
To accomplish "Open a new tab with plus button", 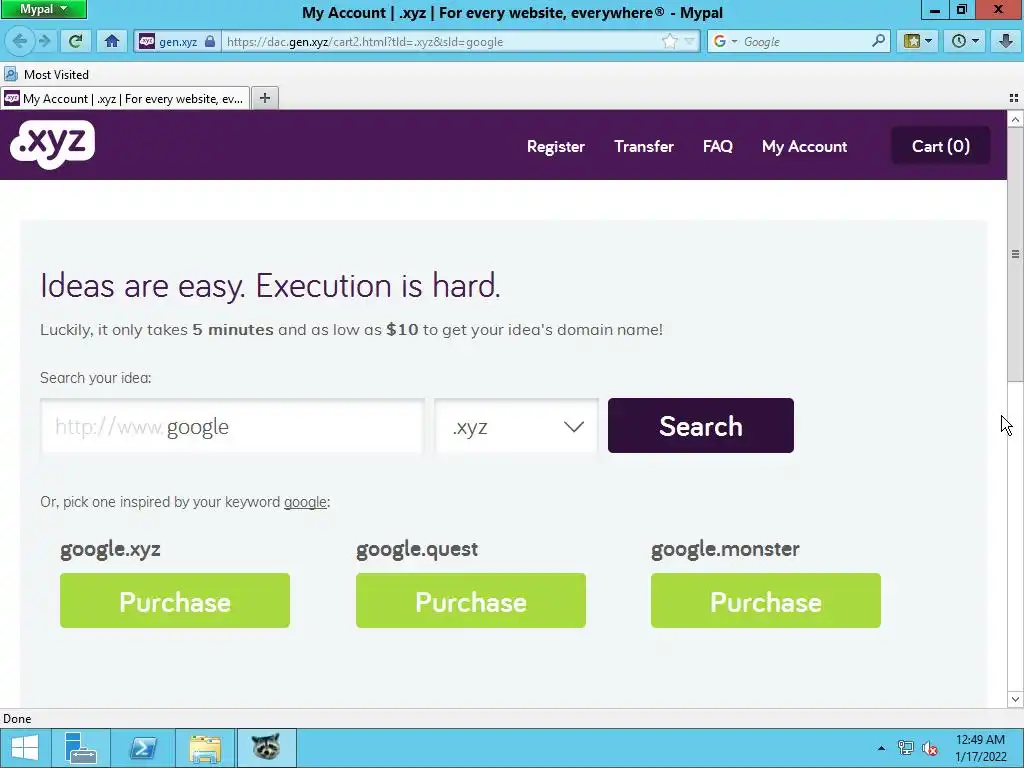I will pos(264,98).
